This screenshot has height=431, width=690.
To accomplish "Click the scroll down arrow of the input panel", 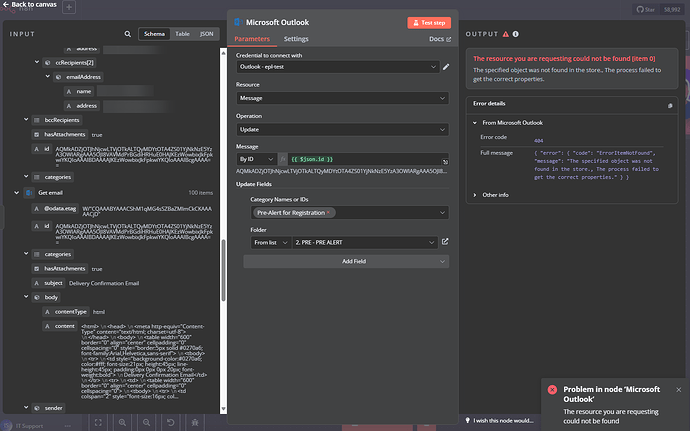I will pos(224,409).
